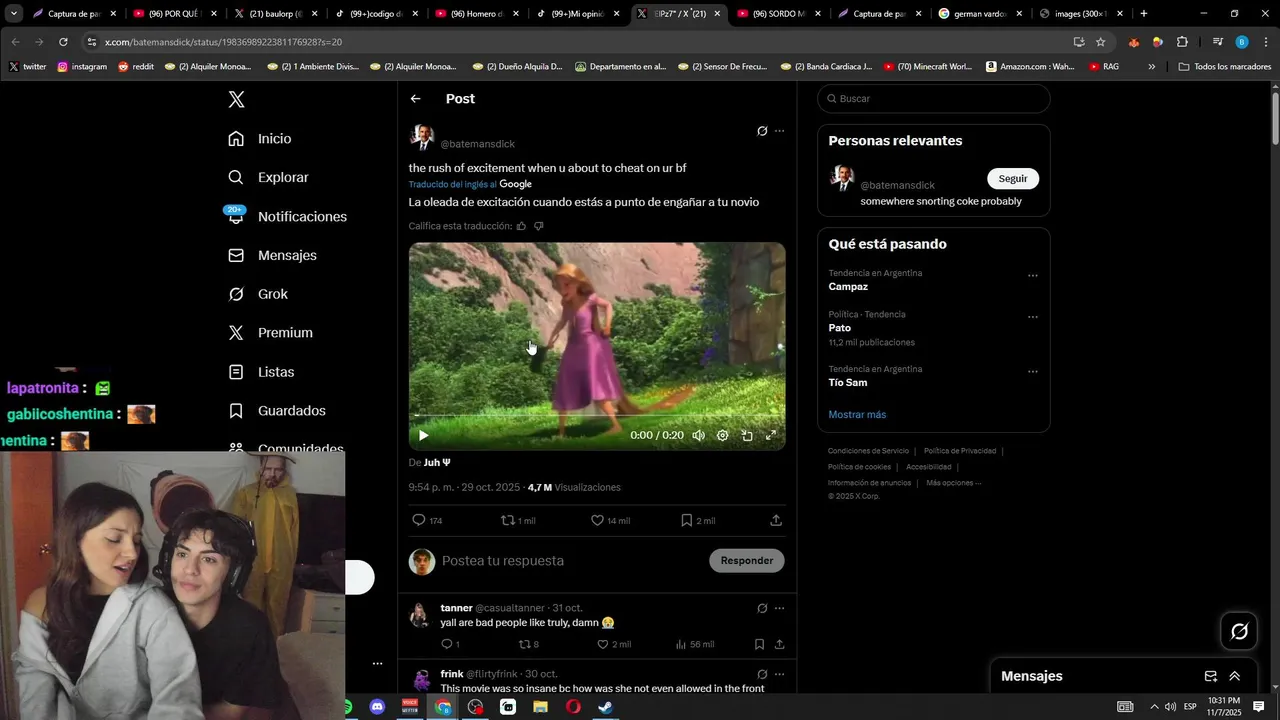This screenshot has height=720, width=1280.
Task: Open Guardados in the sidebar
Action: point(277,411)
